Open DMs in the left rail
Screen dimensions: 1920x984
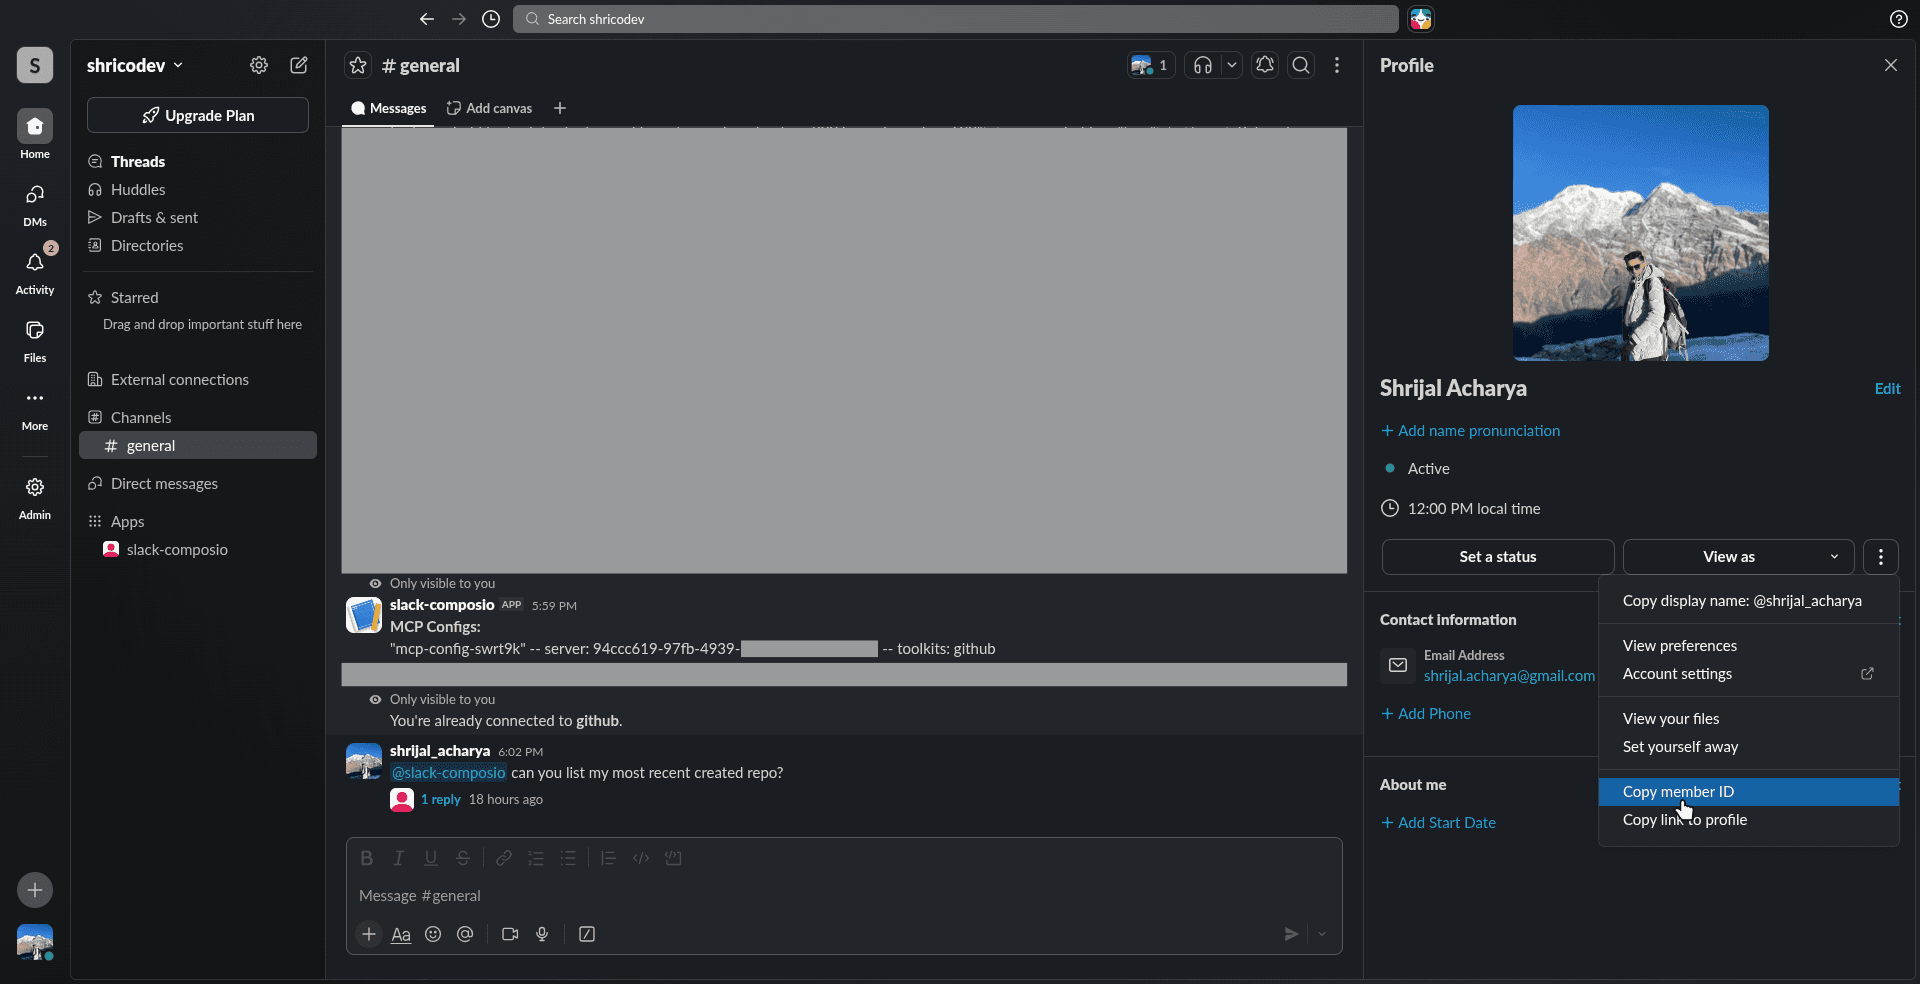[35, 204]
